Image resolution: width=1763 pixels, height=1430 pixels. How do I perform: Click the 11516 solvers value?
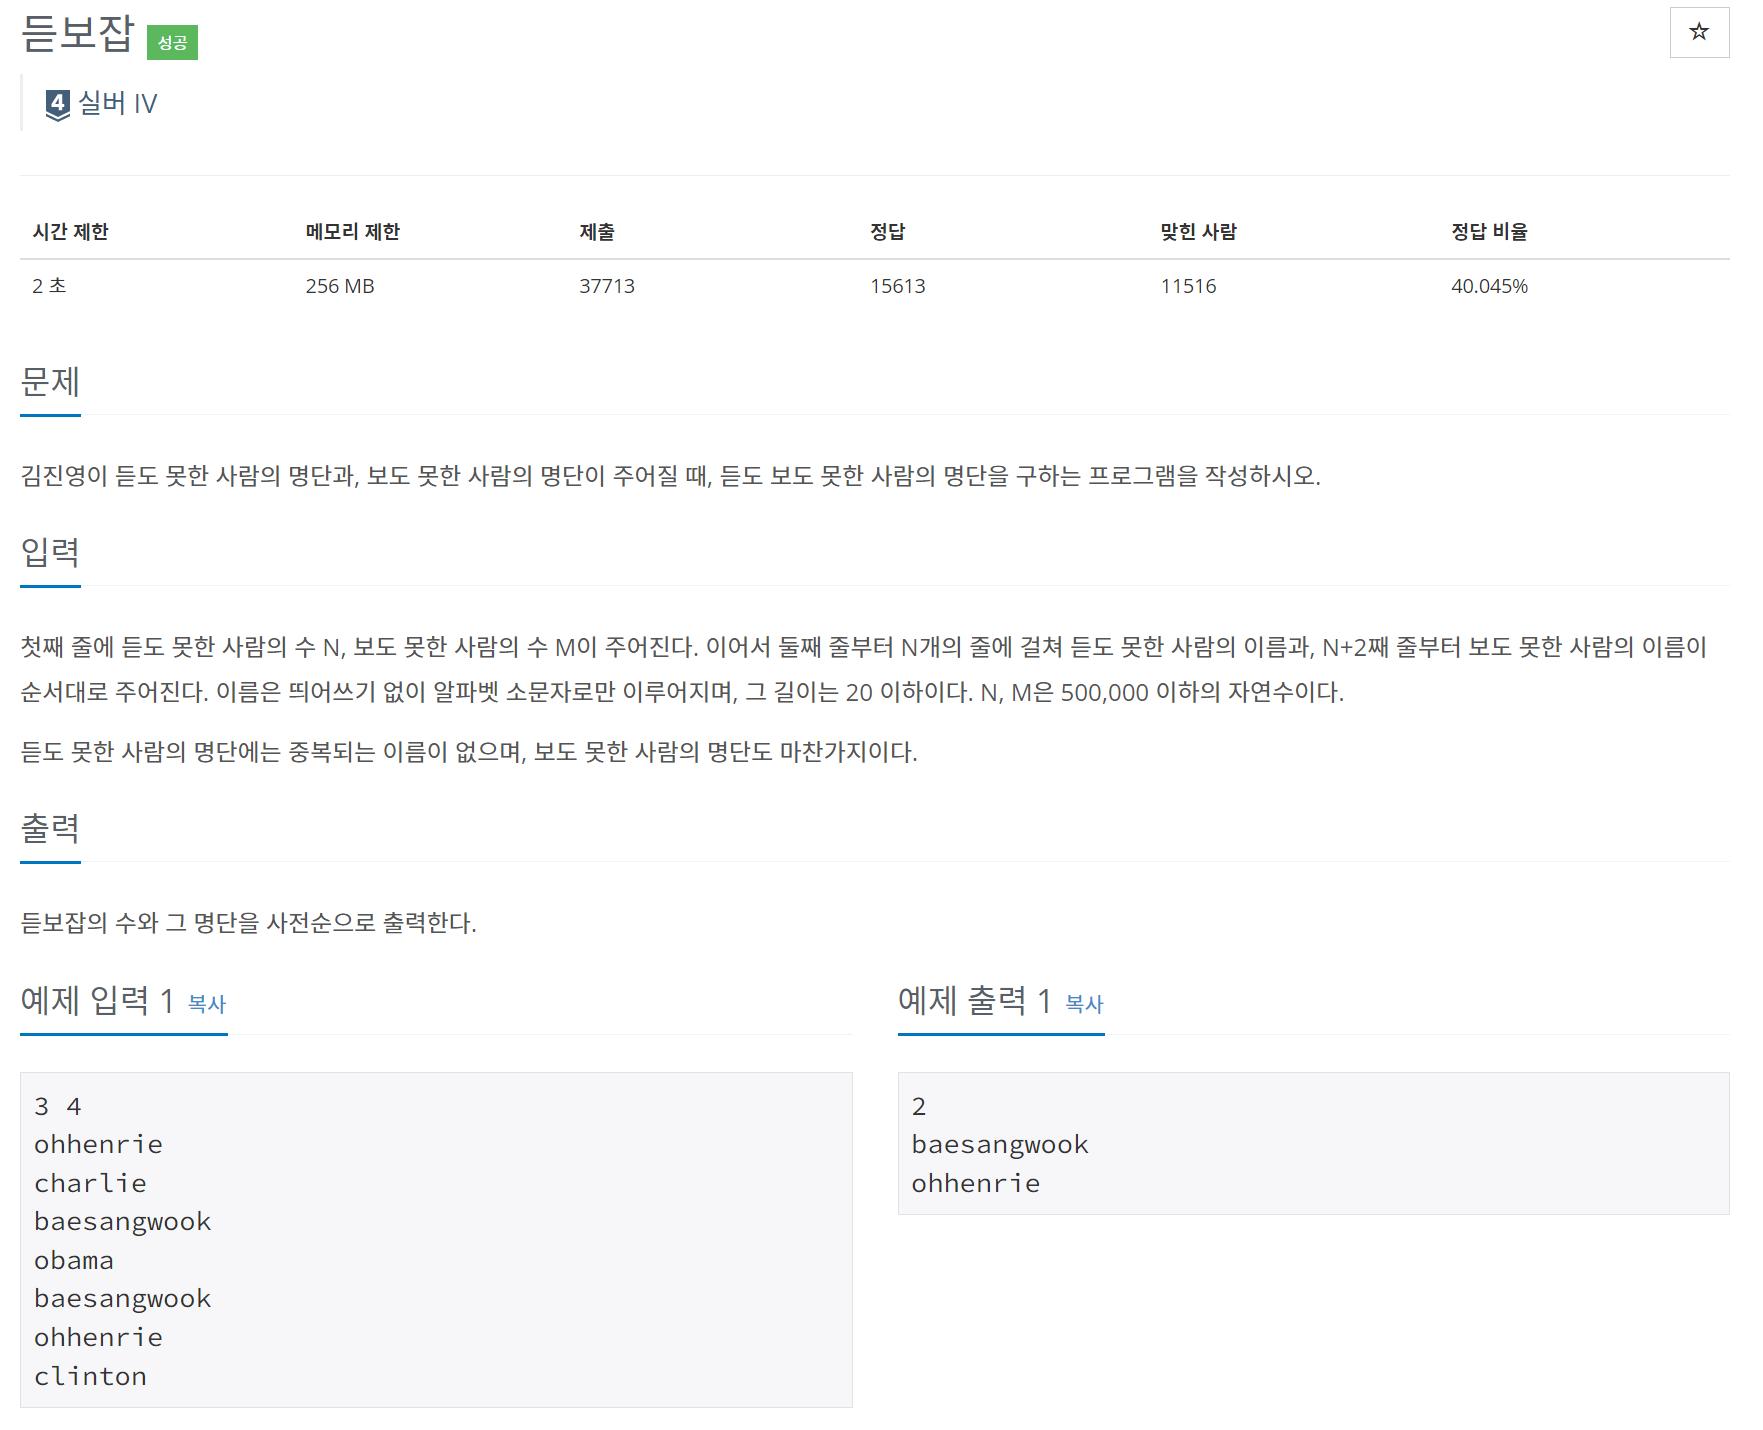tap(1188, 286)
